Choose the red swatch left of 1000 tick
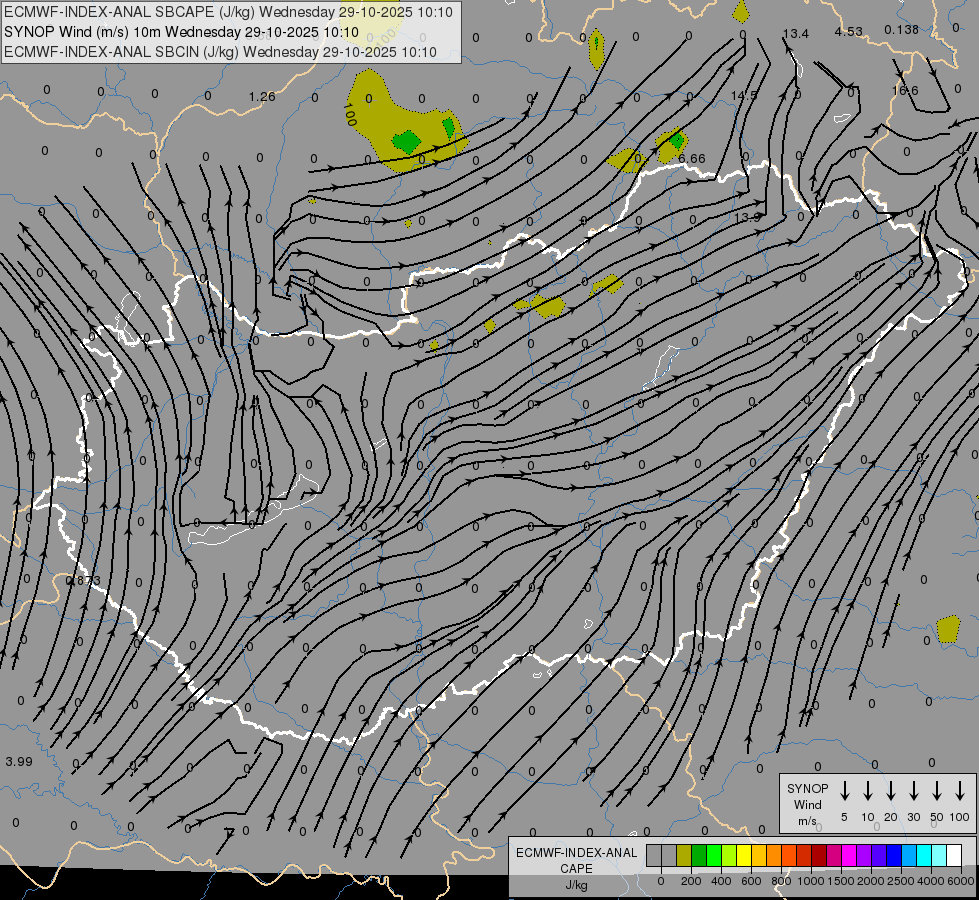Screen dimensions: 979x900 [804, 856]
